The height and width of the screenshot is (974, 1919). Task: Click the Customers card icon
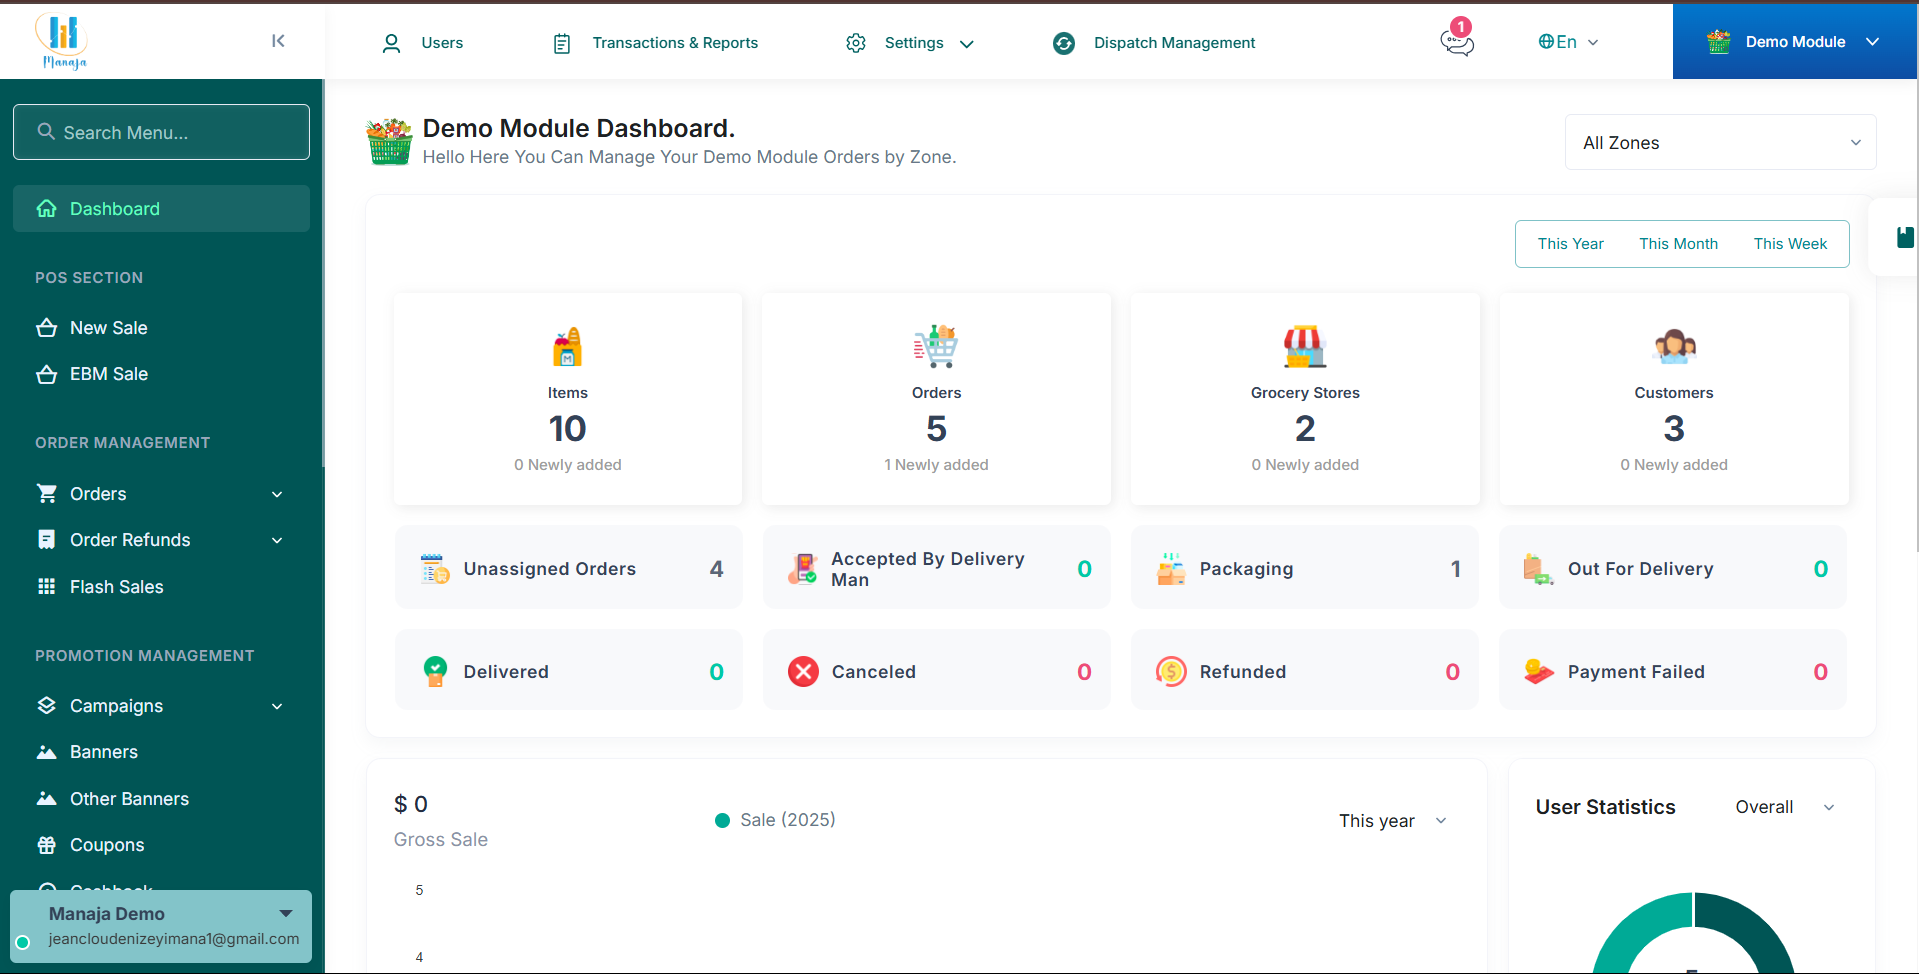(x=1674, y=347)
